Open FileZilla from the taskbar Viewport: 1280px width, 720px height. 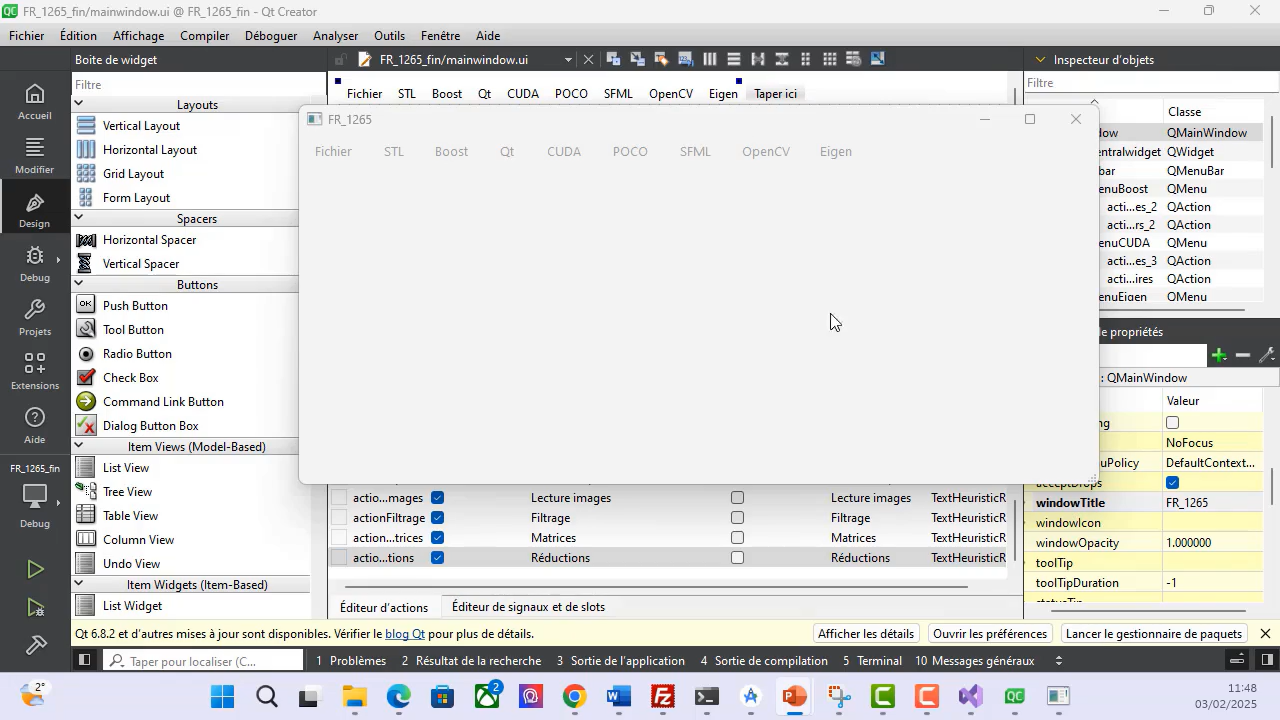662,696
